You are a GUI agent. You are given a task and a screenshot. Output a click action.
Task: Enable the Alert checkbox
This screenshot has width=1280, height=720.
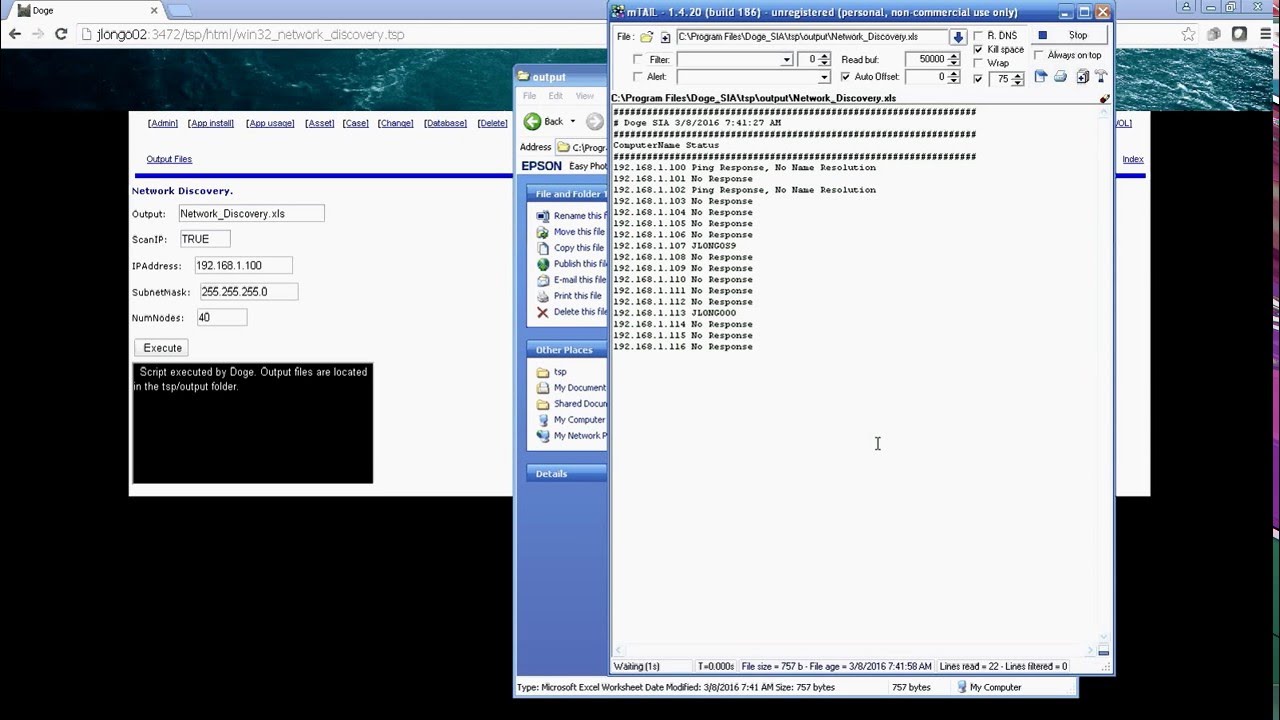[x=638, y=77]
